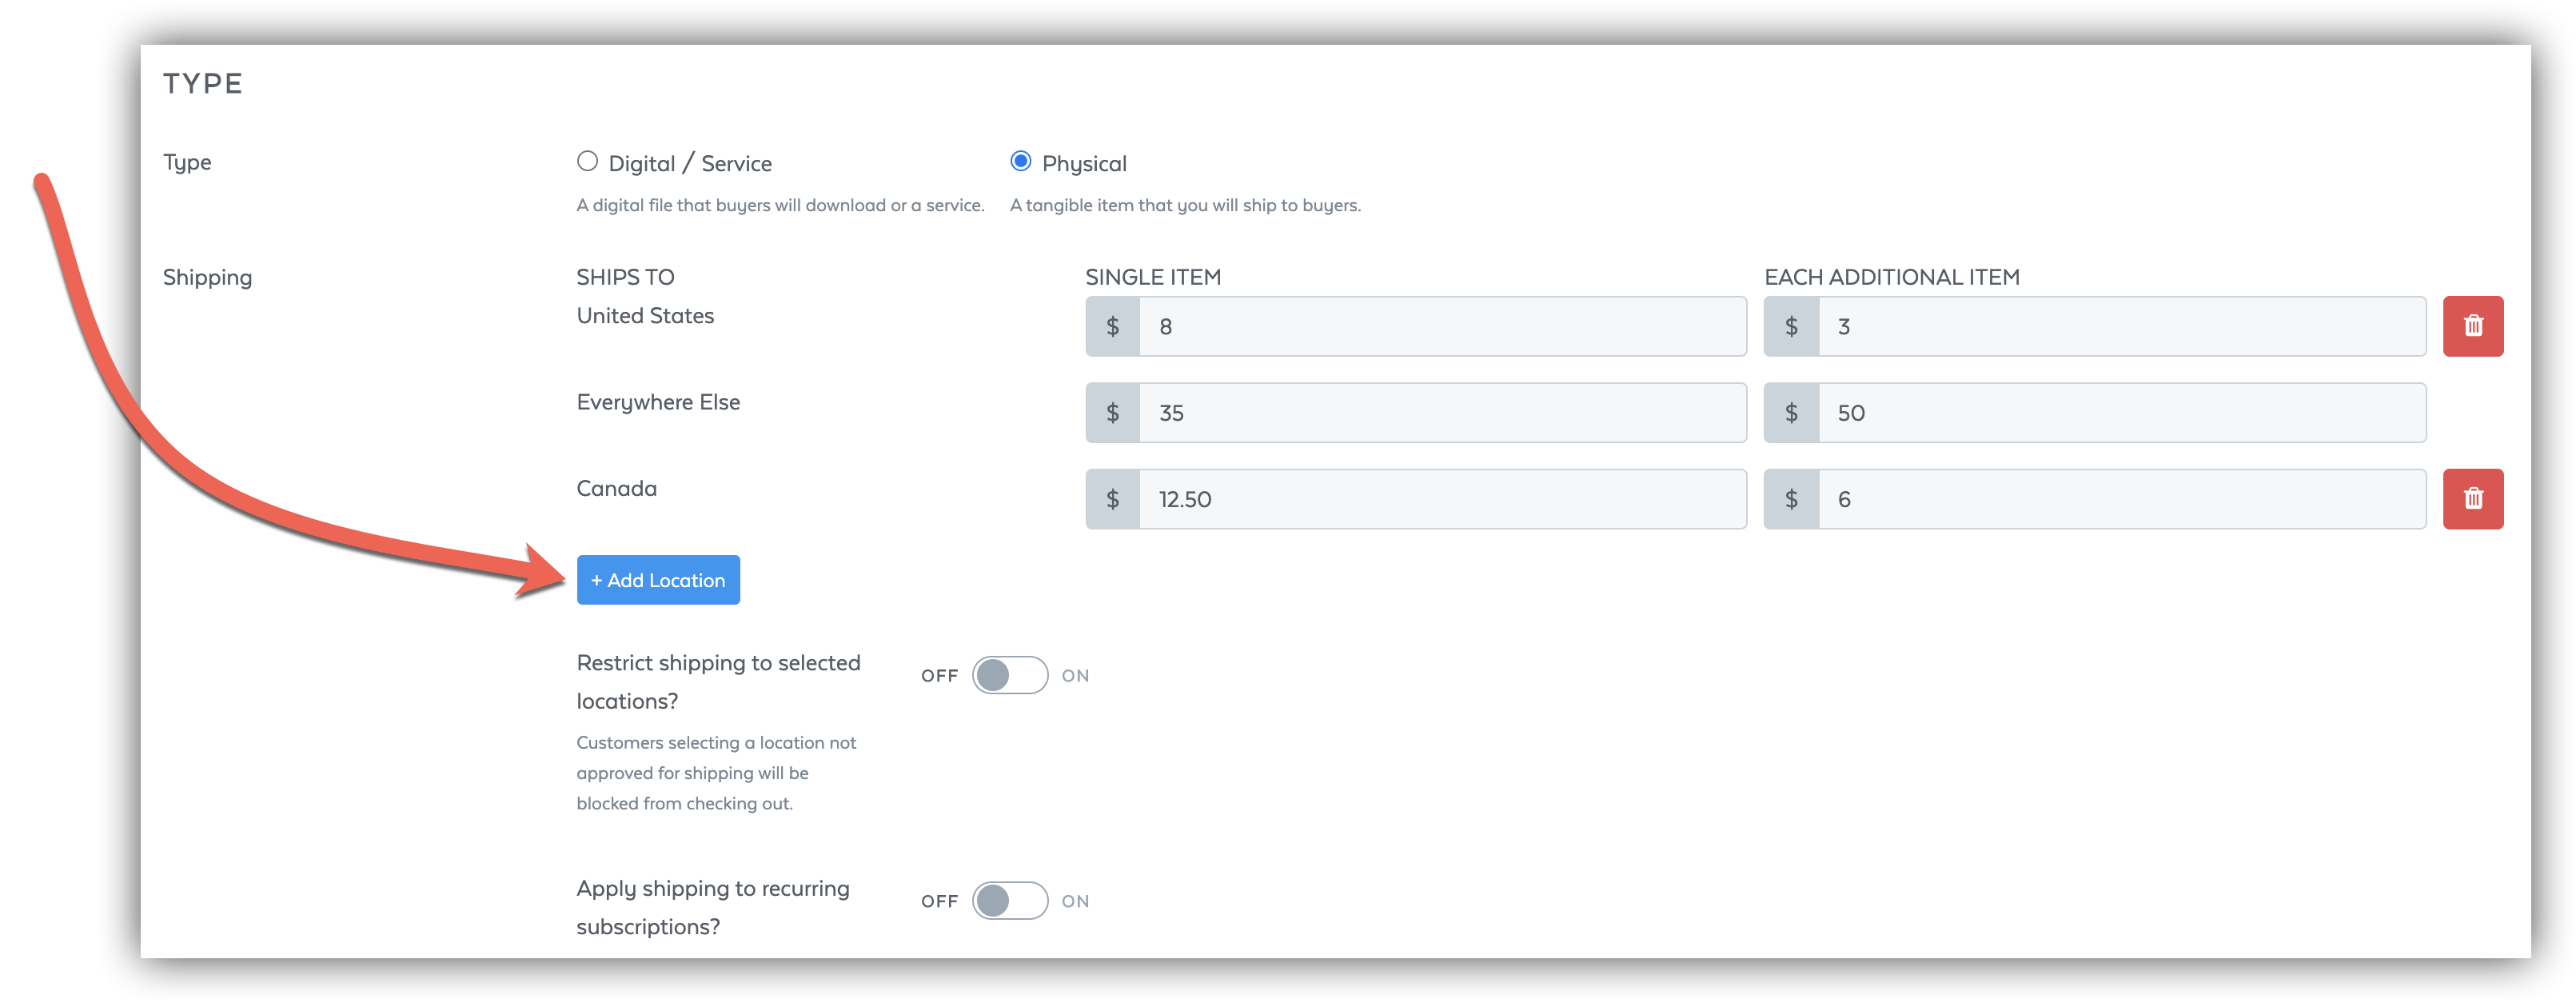2576x1003 pixels.
Task: Select the TYPE section heading
Action: 203,83
